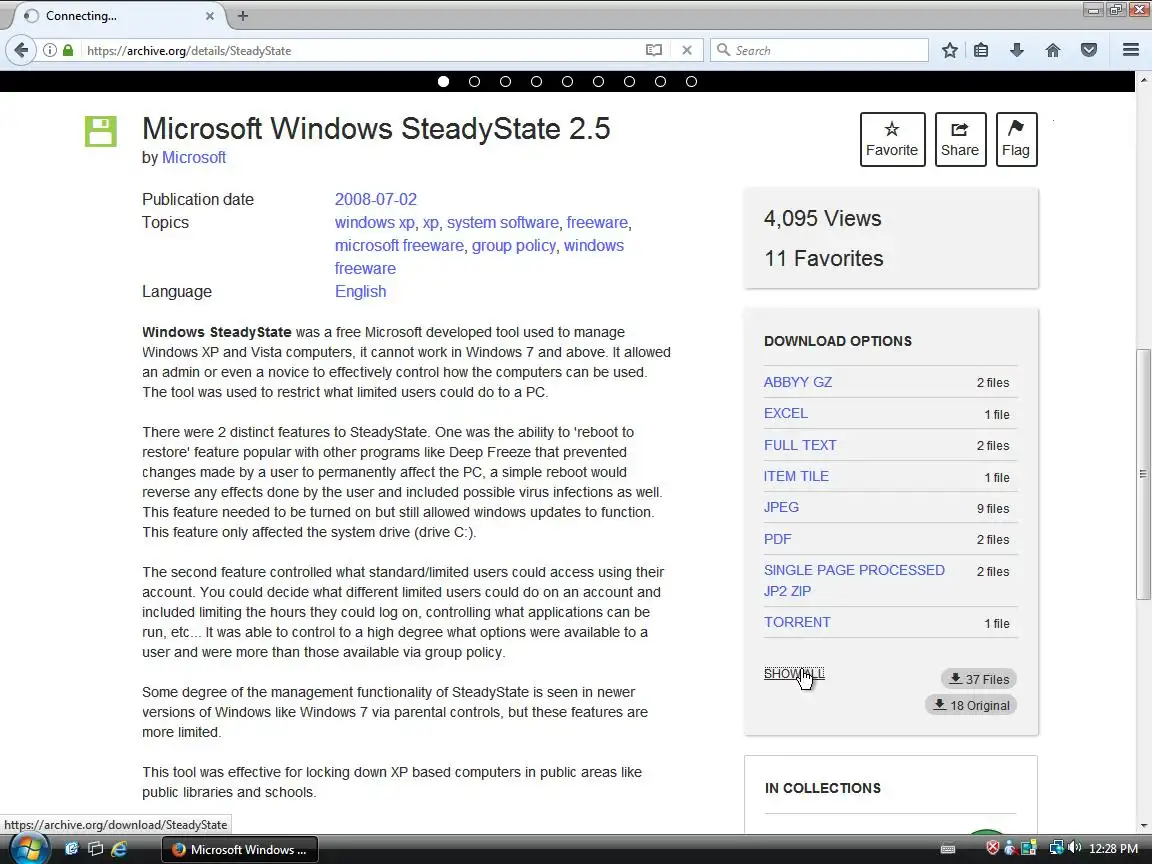This screenshot has width=1152, height=864.
Task: Close the Connecting... tab
Action: pos(209,15)
